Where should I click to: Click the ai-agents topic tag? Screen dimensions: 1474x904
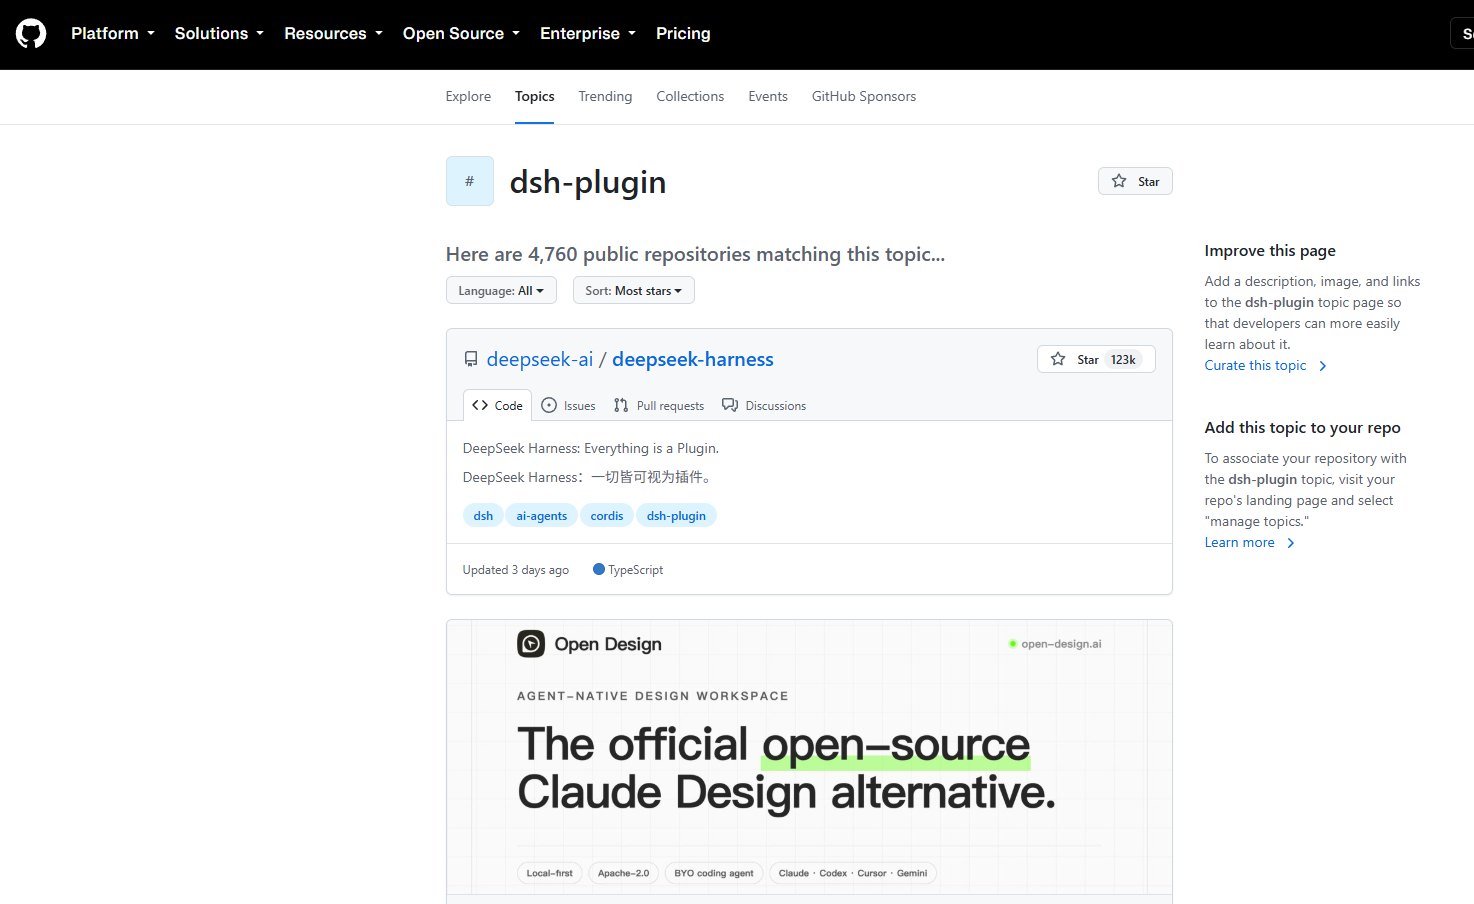[x=542, y=516]
